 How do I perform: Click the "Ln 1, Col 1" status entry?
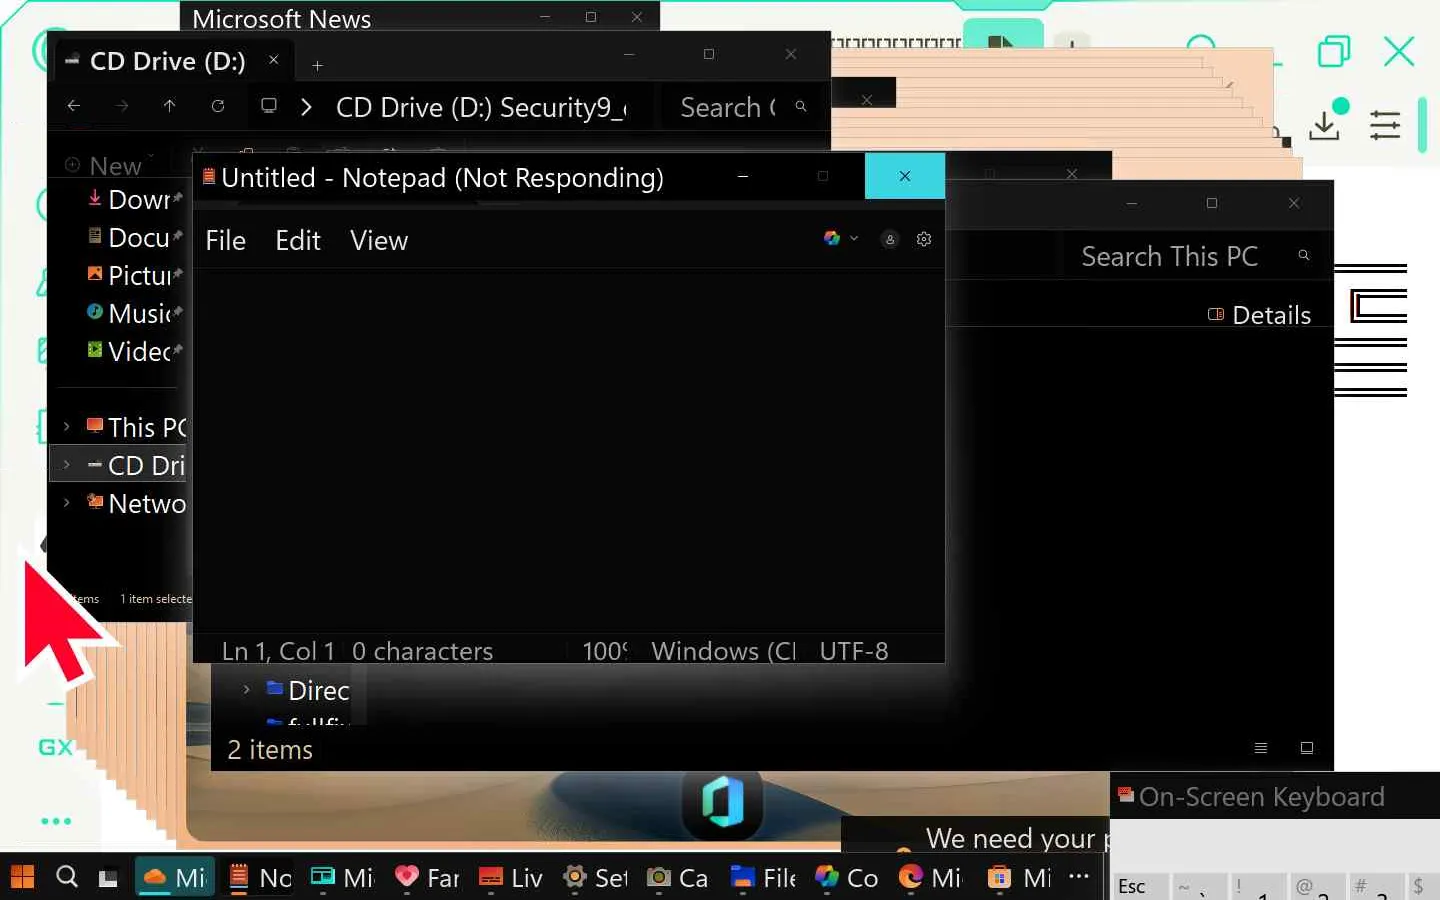click(x=278, y=651)
